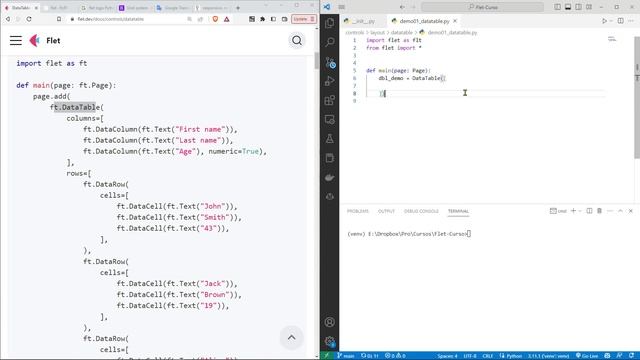Open the Flet docs hamburger menu

(16, 40)
